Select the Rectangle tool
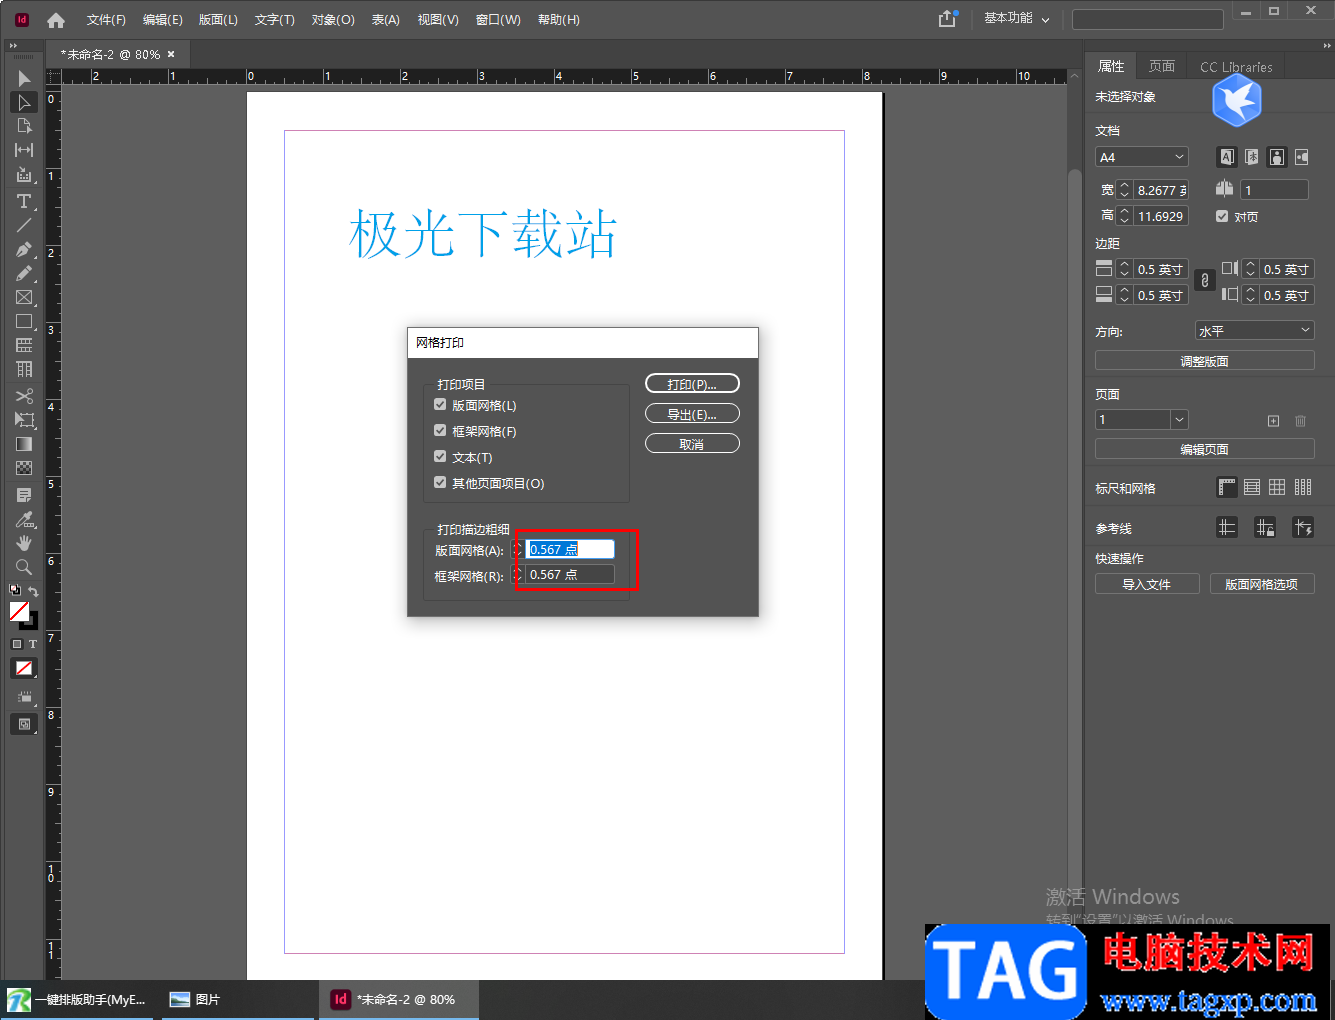Image resolution: width=1335 pixels, height=1020 pixels. coord(24,321)
